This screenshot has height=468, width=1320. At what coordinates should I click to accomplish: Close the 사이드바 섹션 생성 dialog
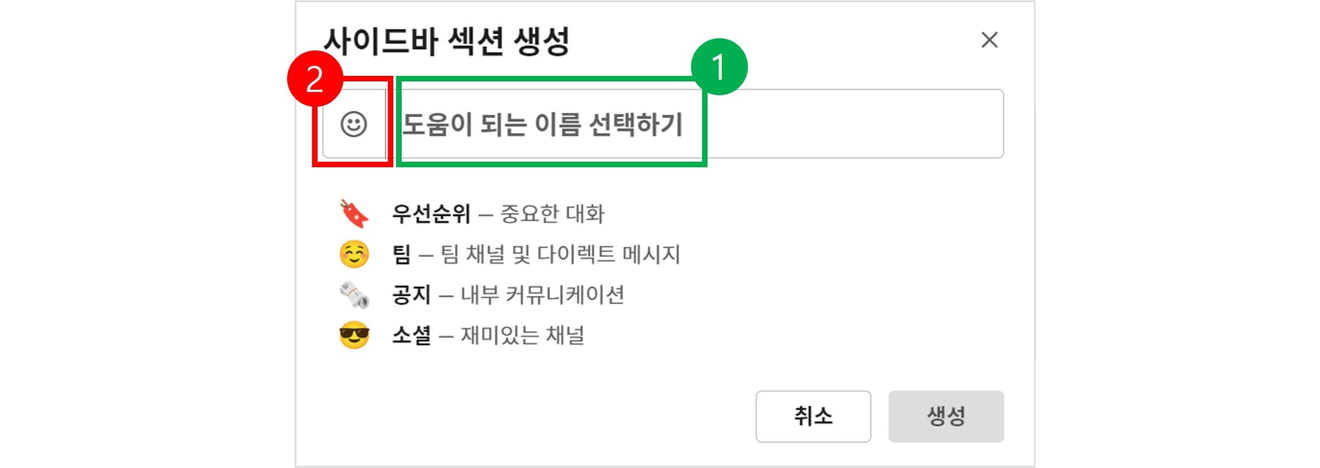click(x=989, y=40)
